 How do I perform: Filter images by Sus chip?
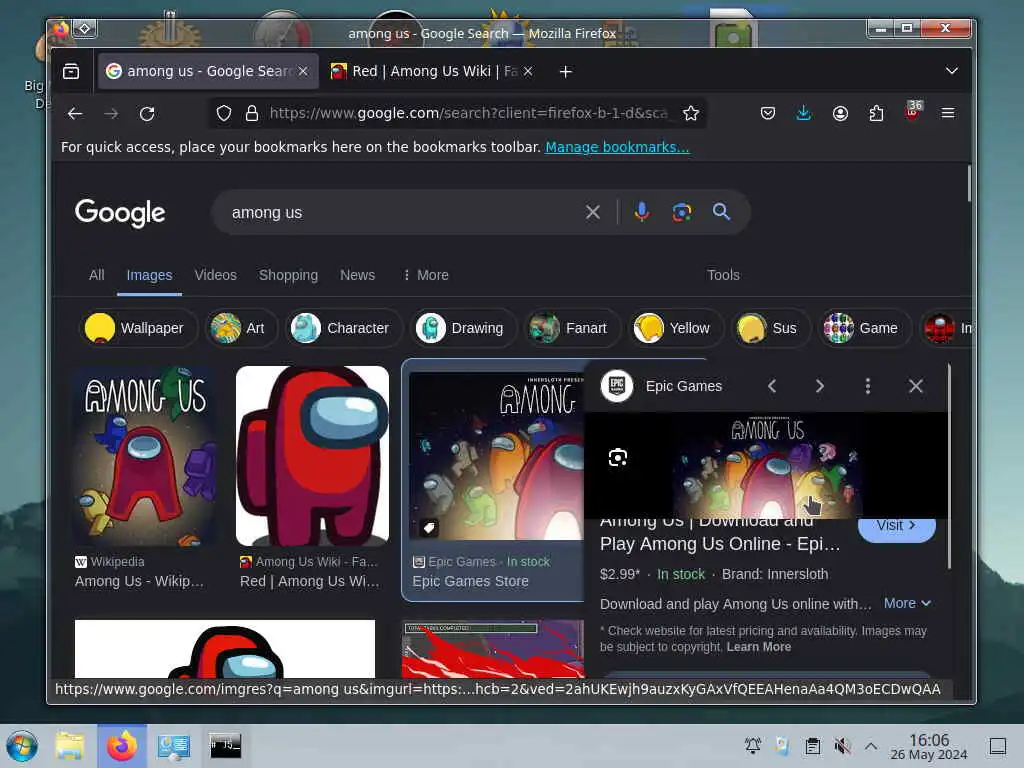coord(771,328)
